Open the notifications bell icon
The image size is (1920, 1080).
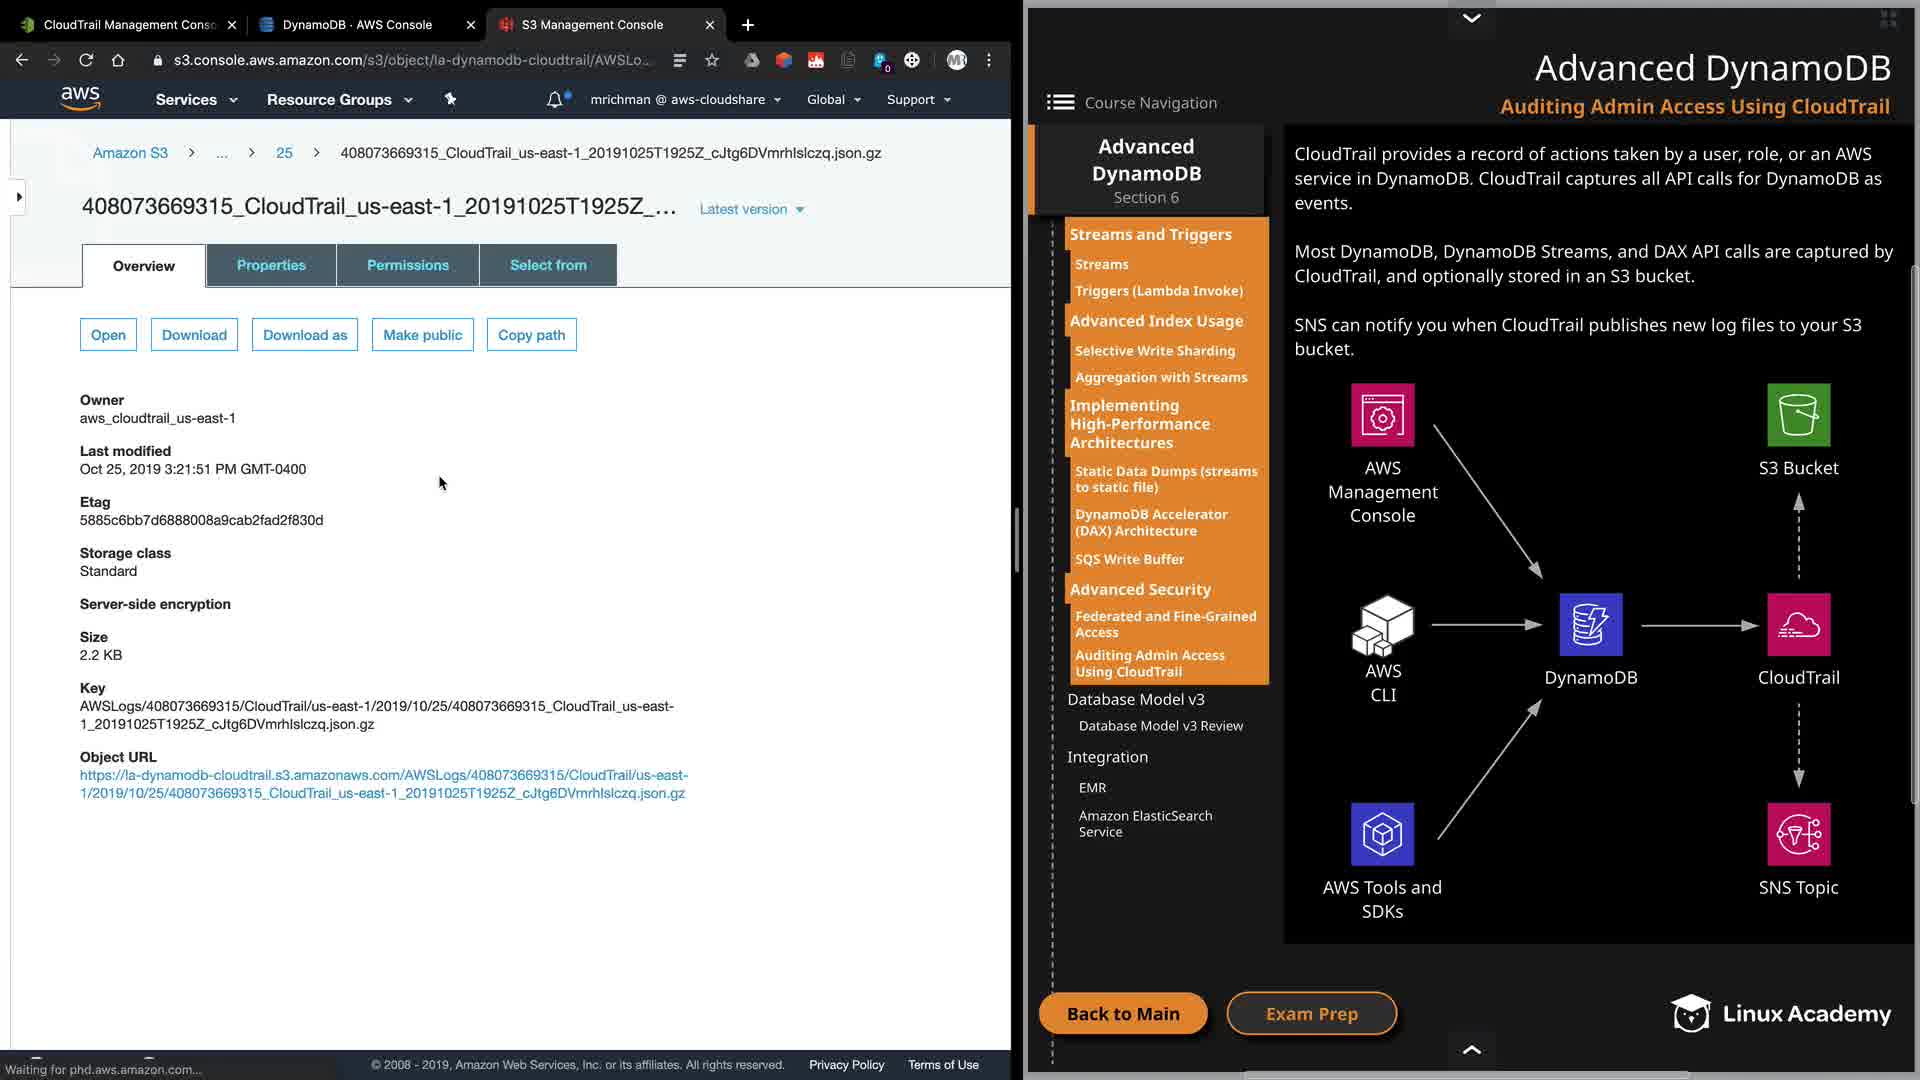coord(554,99)
